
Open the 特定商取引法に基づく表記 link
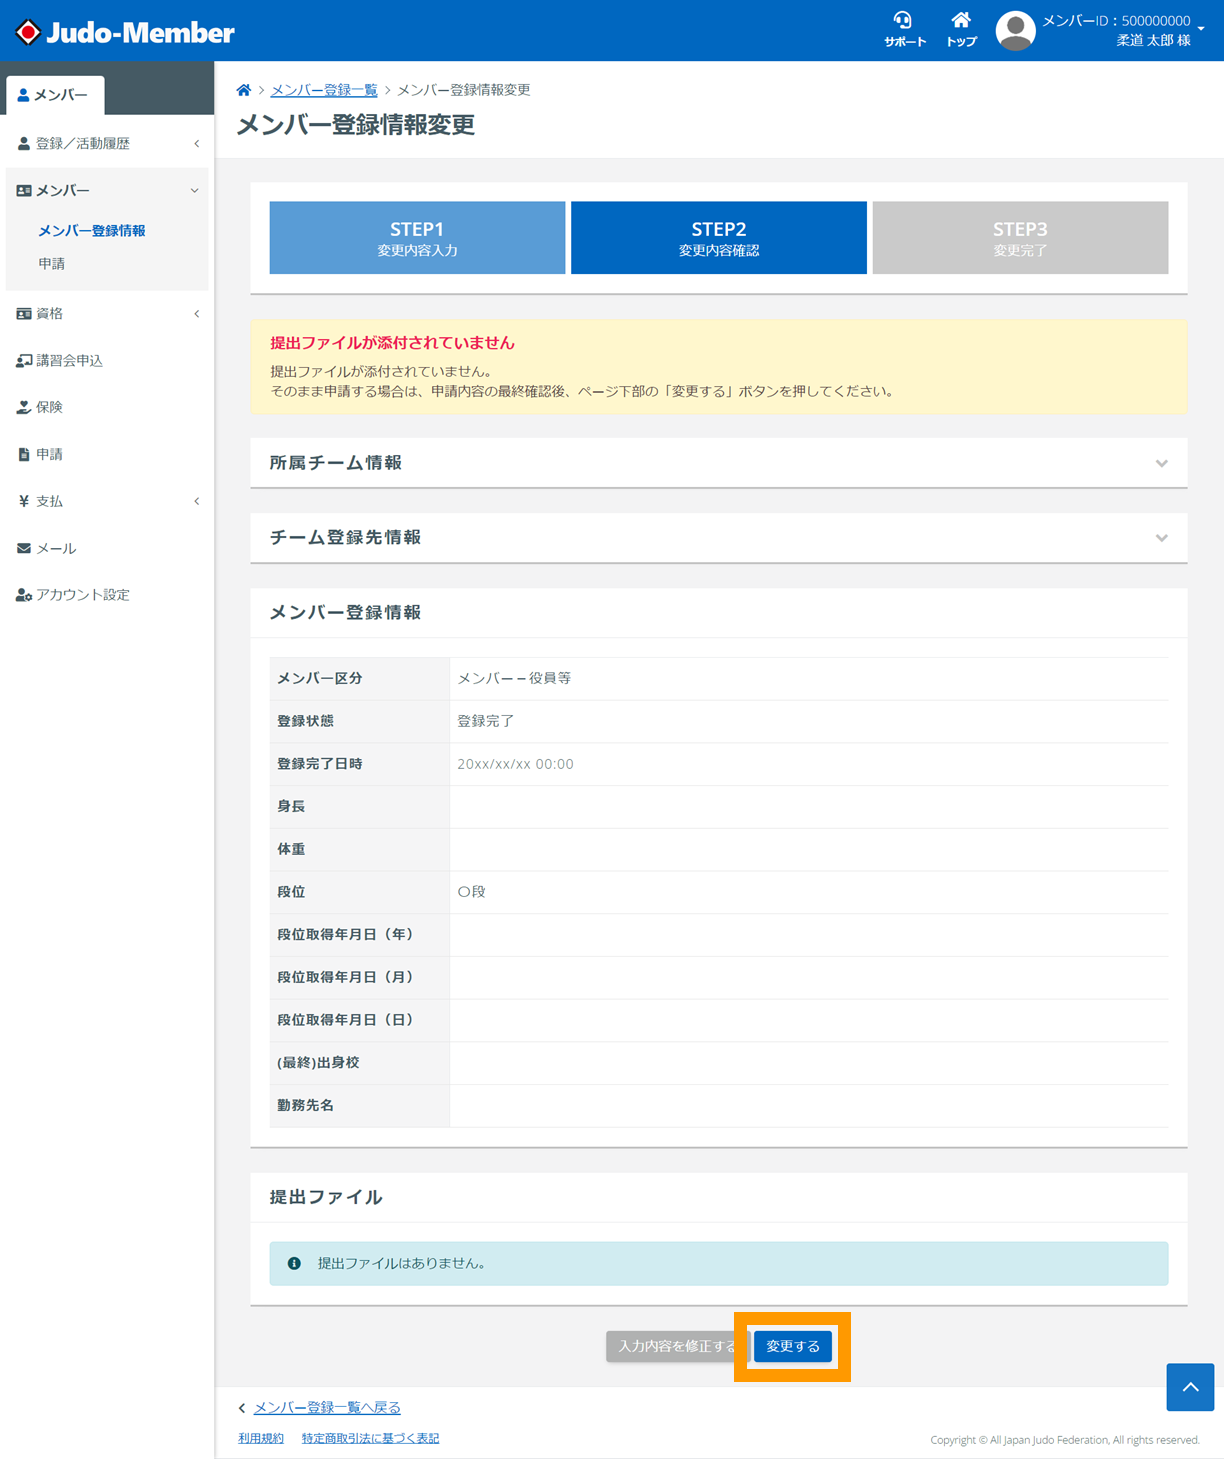(370, 1439)
